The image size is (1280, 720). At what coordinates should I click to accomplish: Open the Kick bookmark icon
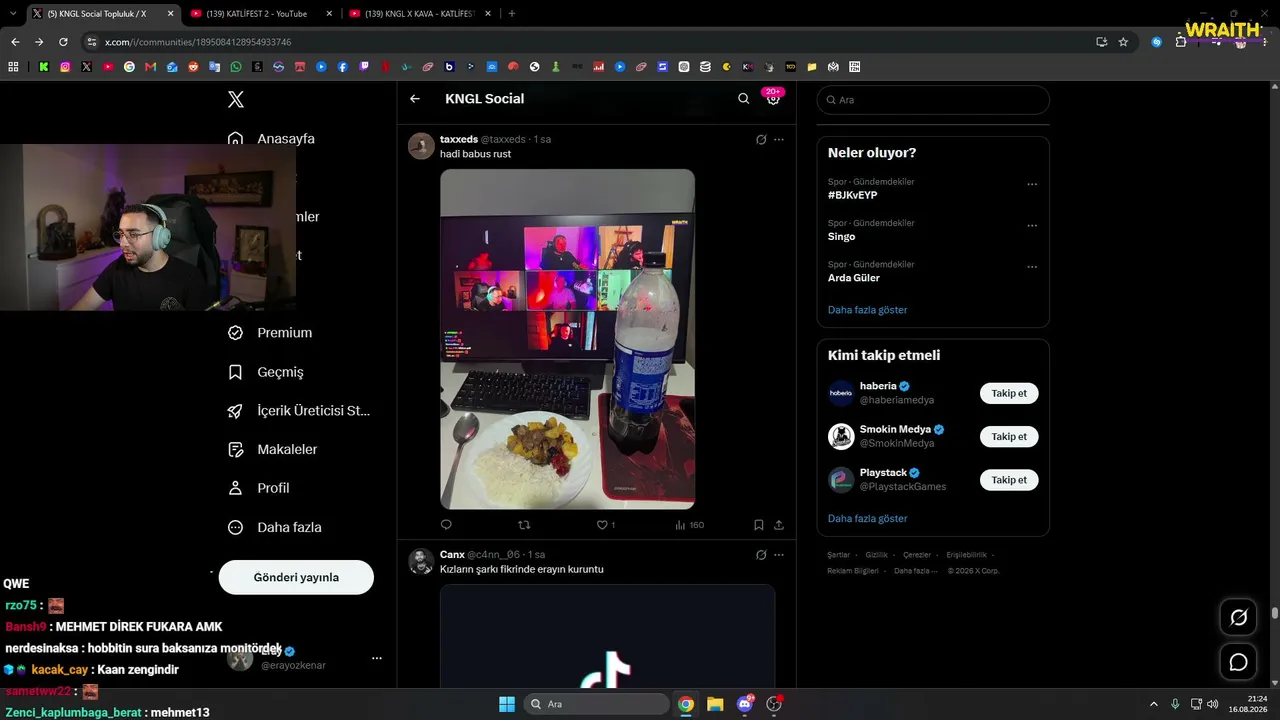pyautogui.click(x=44, y=67)
